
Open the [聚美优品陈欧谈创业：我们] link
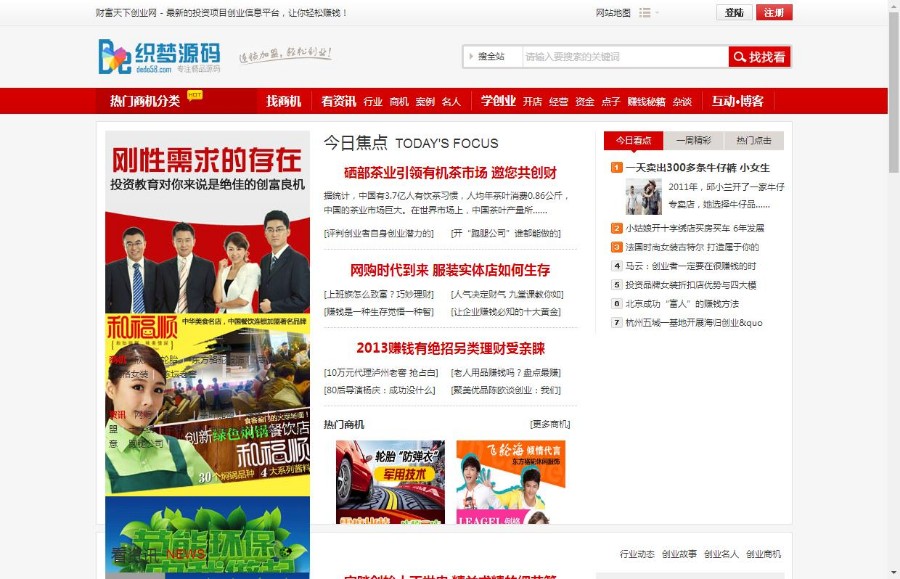(506, 390)
